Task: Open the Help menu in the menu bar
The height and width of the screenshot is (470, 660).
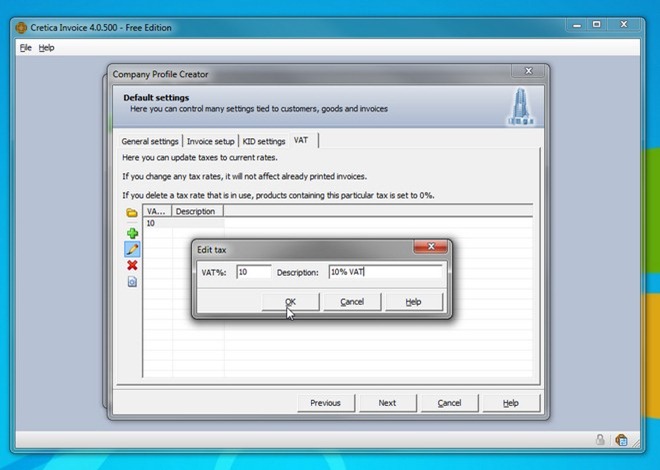Action: (x=46, y=48)
